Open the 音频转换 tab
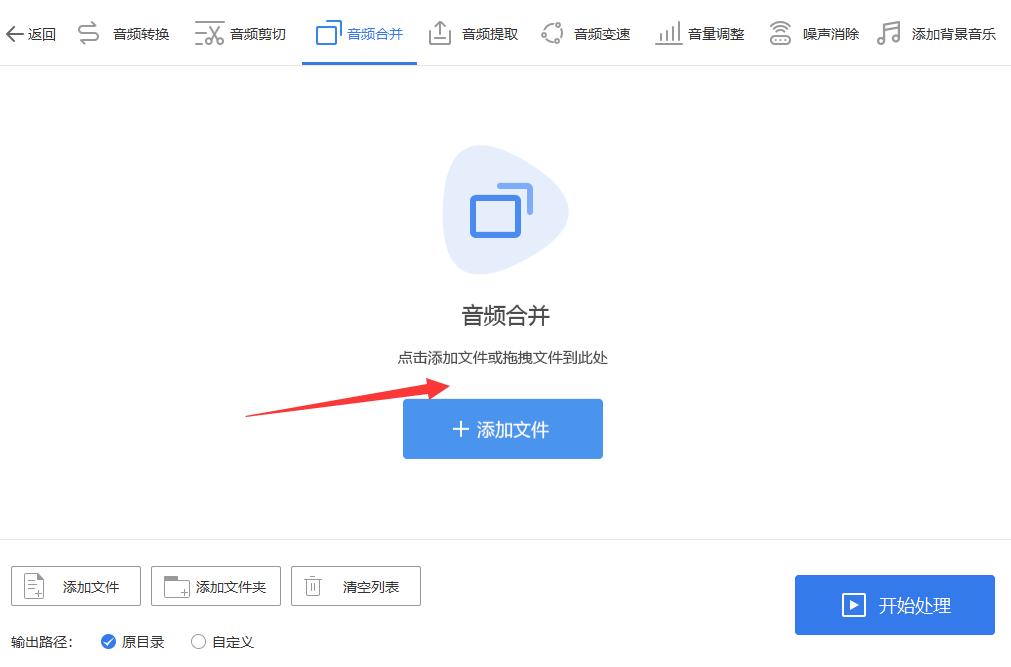The width and height of the screenshot is (1011, 667). coord(123,32)
